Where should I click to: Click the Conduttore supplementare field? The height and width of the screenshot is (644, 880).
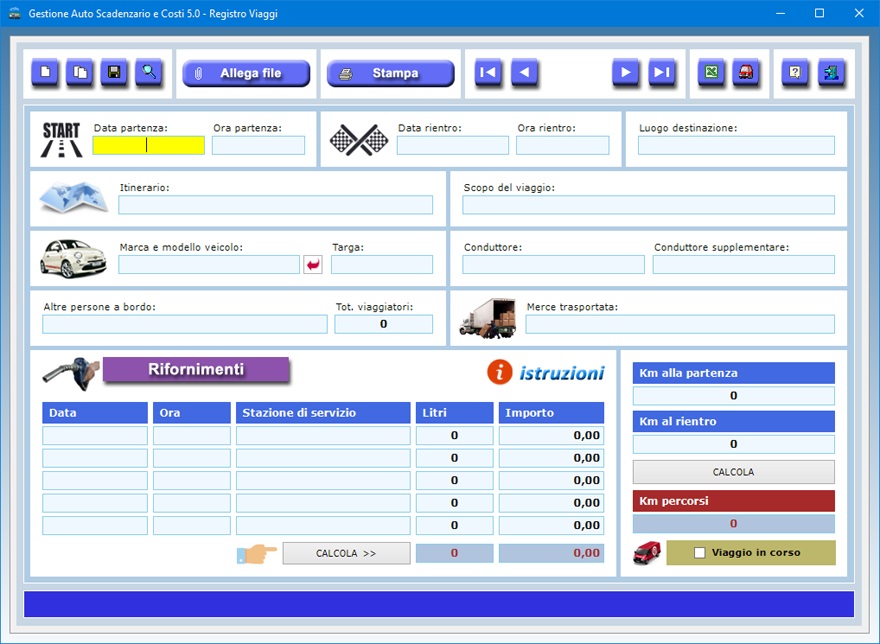click(x=744, y=264)
